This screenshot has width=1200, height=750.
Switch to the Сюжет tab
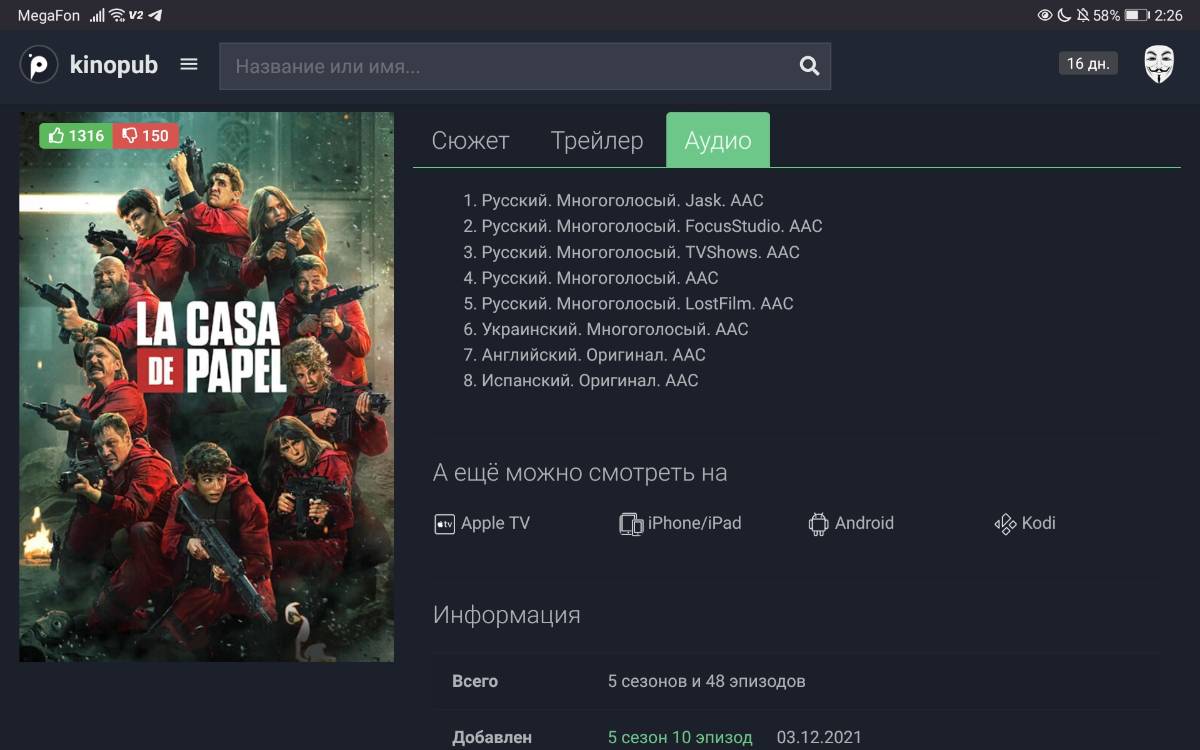point(470,141)
